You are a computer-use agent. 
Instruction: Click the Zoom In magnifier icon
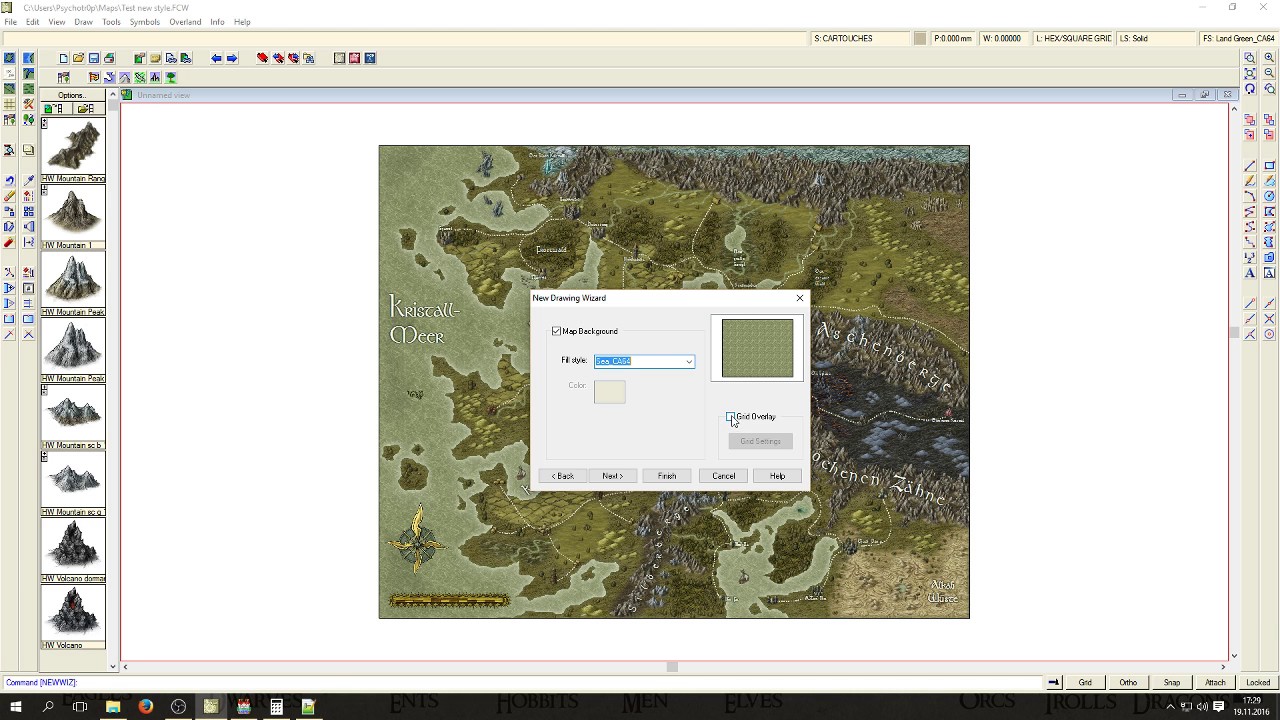(1269, 58)
